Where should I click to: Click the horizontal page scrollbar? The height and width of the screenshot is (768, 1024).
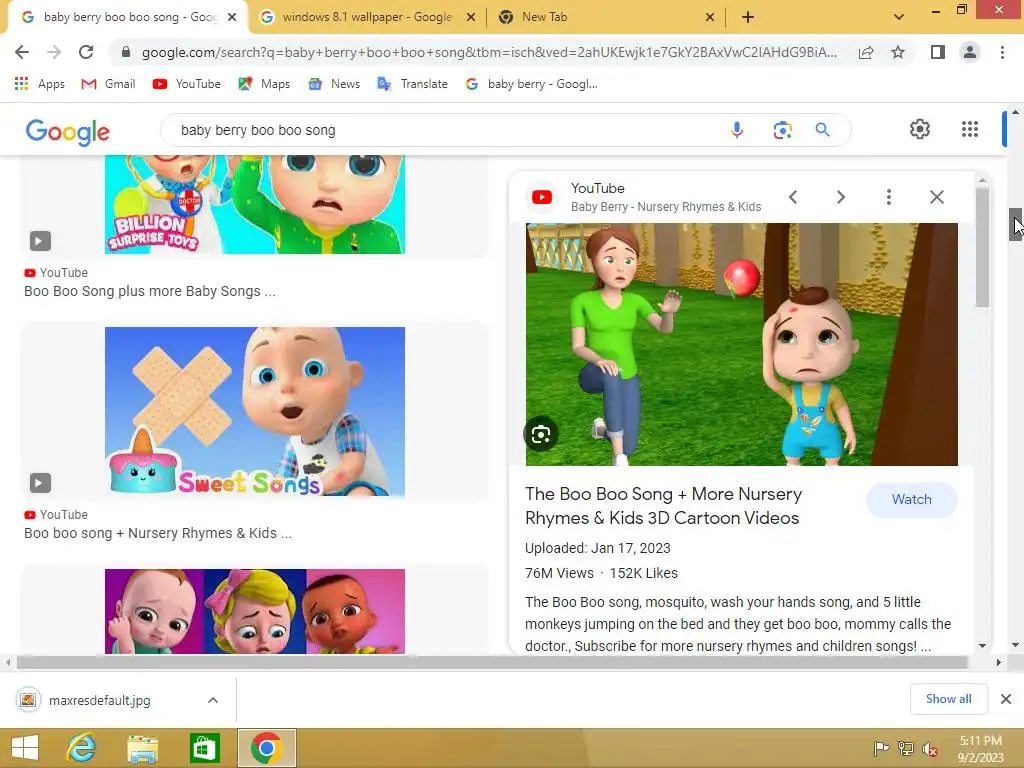[492, 663]
